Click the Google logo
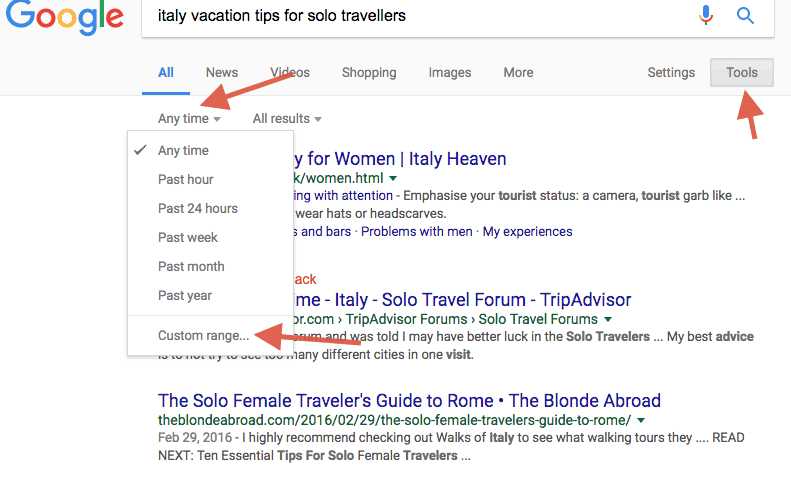Screen dimensions: 791x483 pos(63,17)
